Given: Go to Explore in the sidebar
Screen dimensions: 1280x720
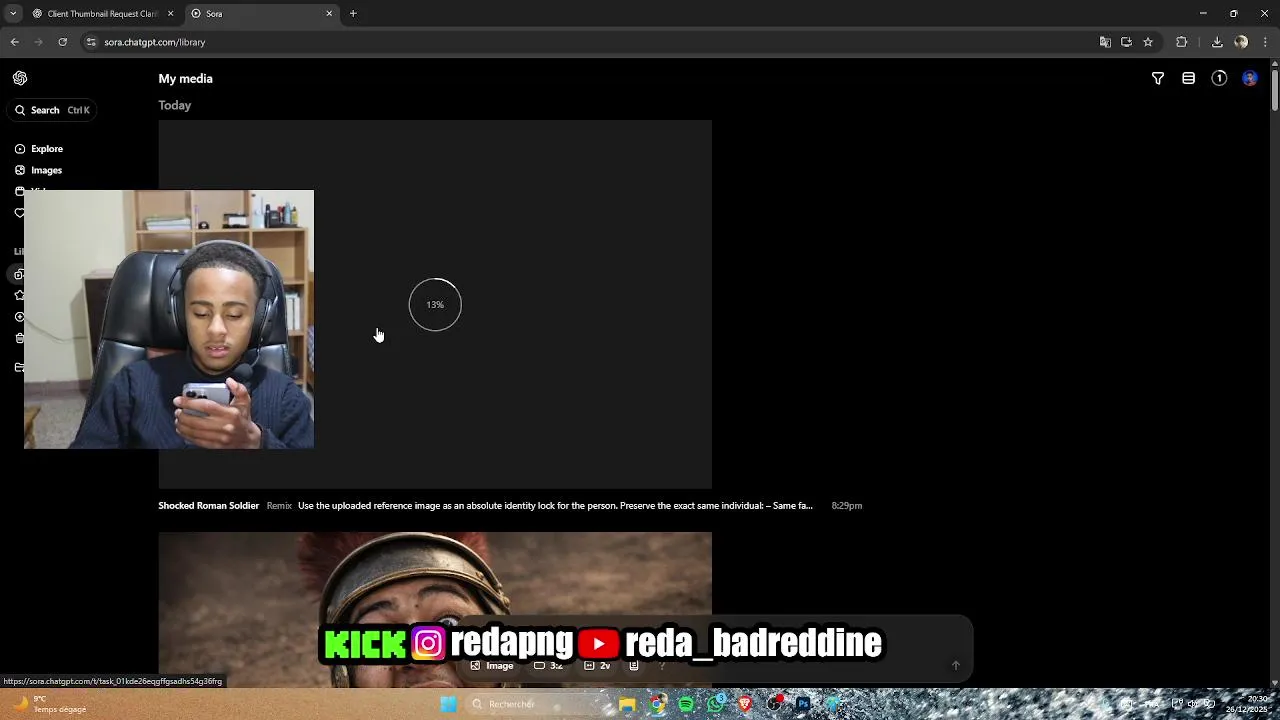Looking at the screenshot, I should click(x=39, y=149).
